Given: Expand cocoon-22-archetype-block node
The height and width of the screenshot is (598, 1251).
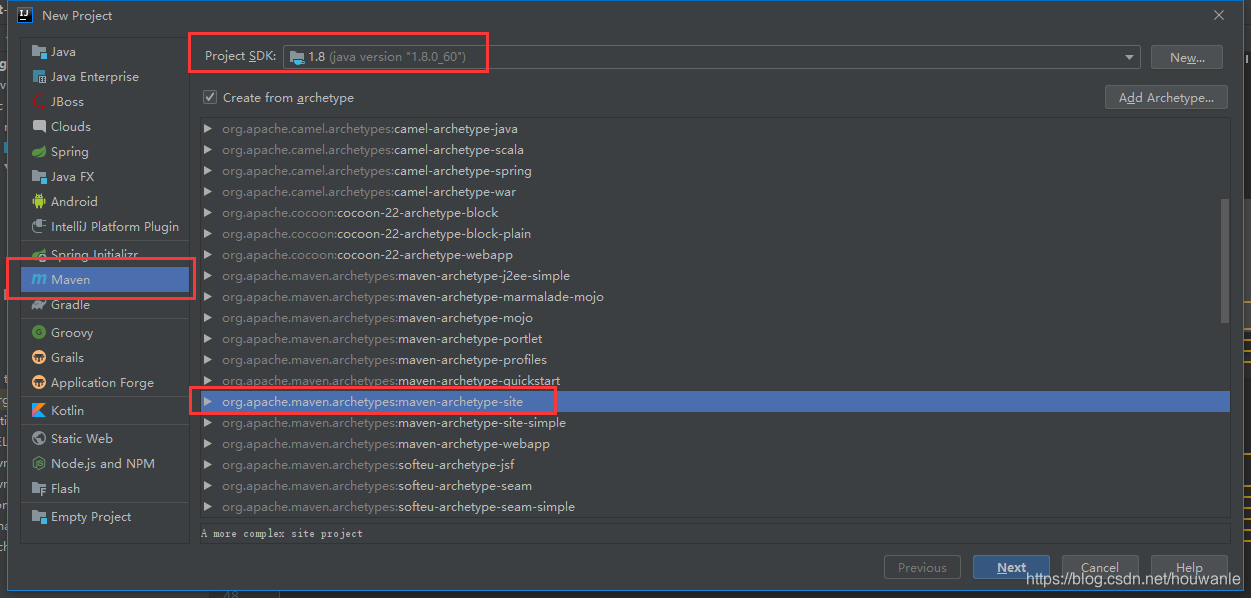Looking at the screenshot, I should (208, 212).
